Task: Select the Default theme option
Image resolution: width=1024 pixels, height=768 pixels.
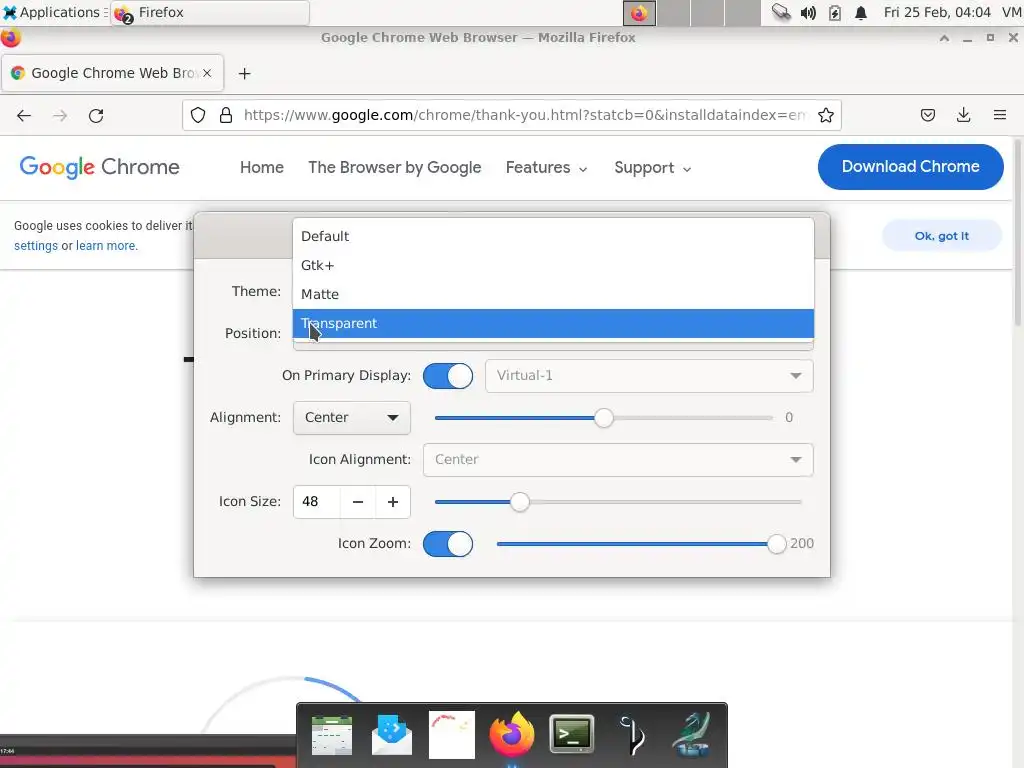Action: pyautogui.click(x=553, y=236)
